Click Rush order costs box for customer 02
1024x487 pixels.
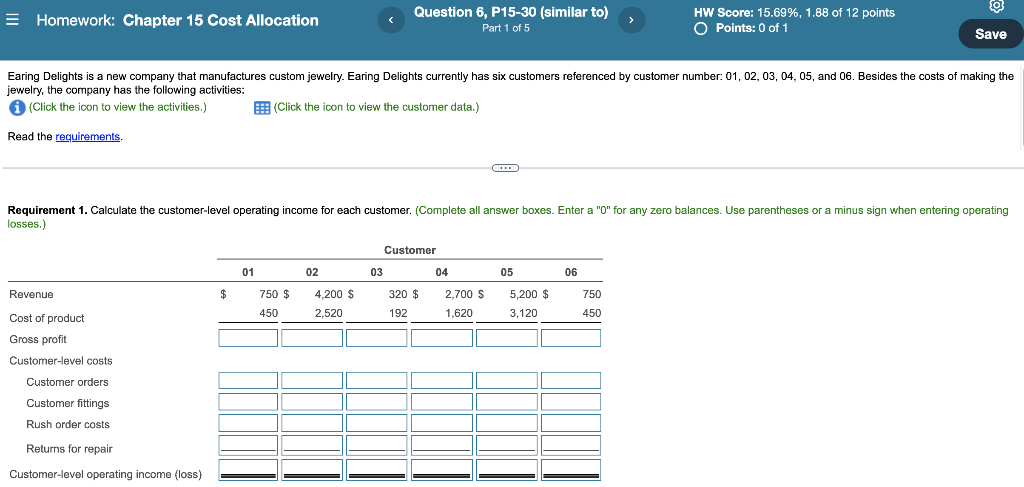pos(312,423)
